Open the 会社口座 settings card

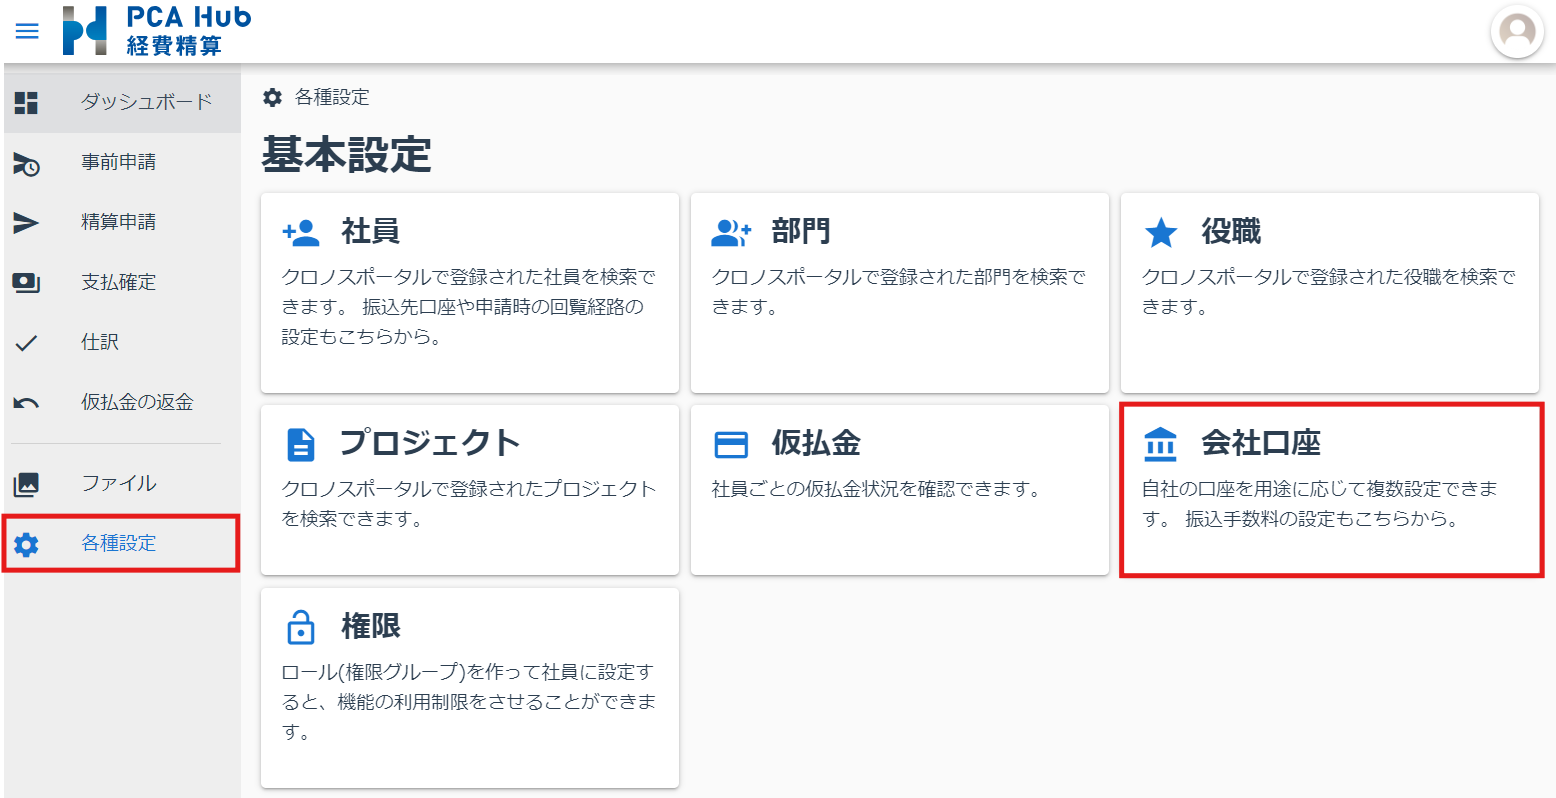click(1332, 490)
